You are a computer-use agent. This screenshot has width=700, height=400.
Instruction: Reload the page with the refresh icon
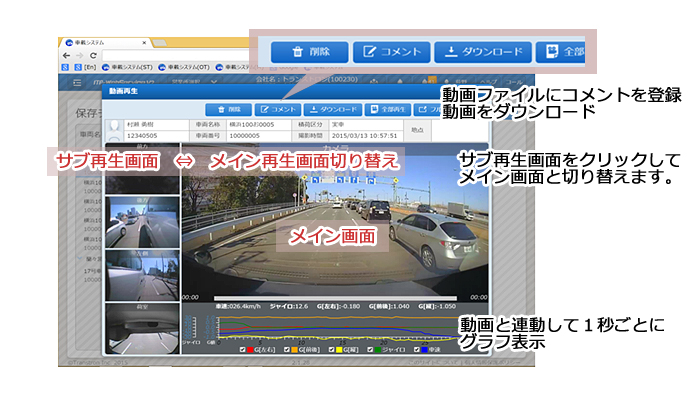(x=93, y=55)
